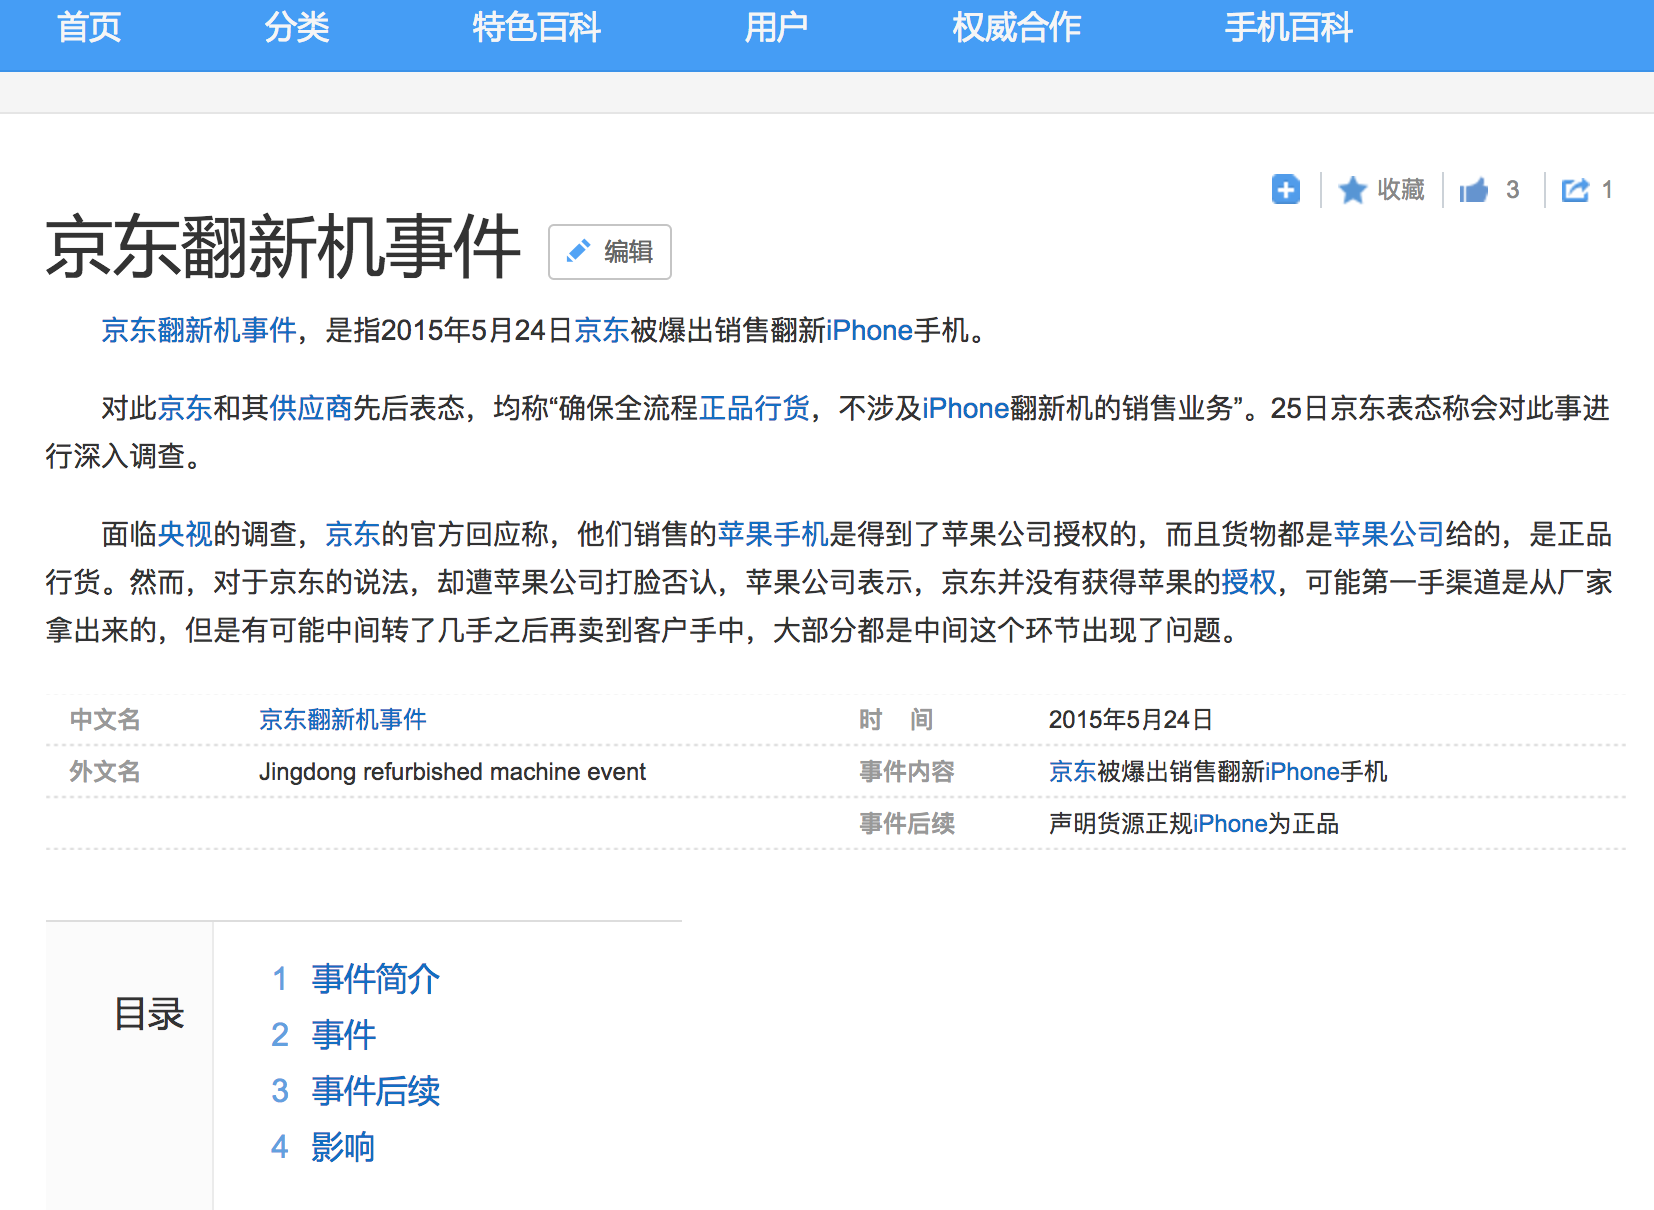Click the iPhone link in the infobox 事件内容 row
The width and height of the screenshot is (1654, 1210).
click(1303, 771)
